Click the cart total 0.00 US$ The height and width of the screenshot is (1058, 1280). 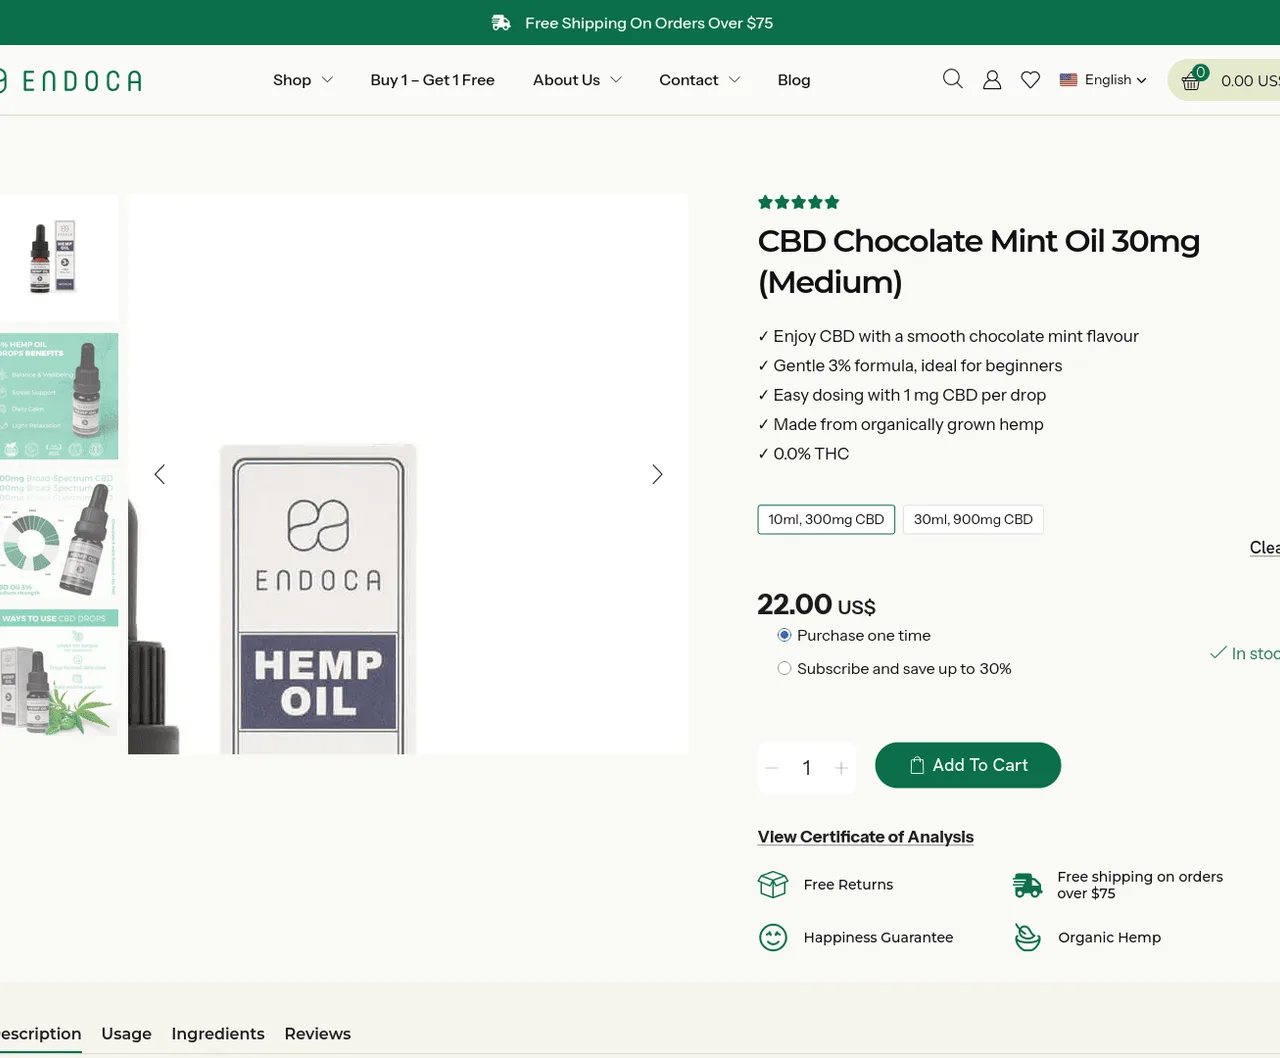[1250, 81]
